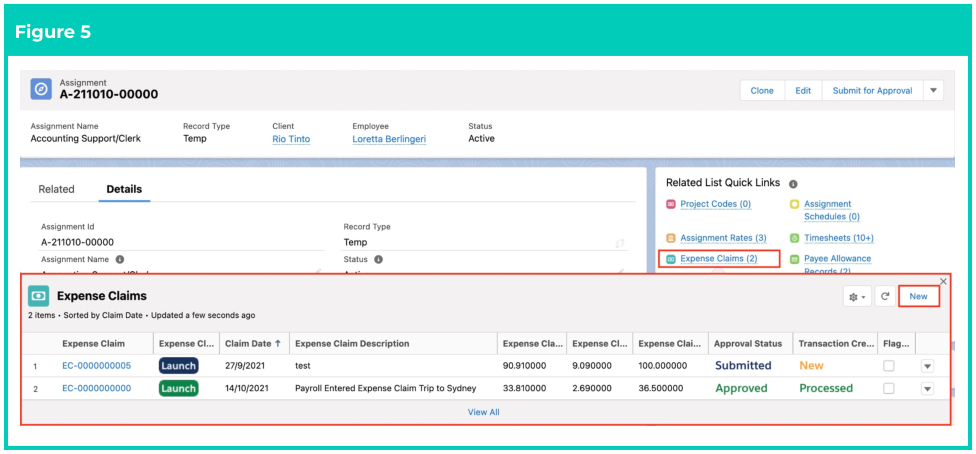Launch expense claim EC-0000000000
This screenshot has height=454, width=976.
pos(178,388)
